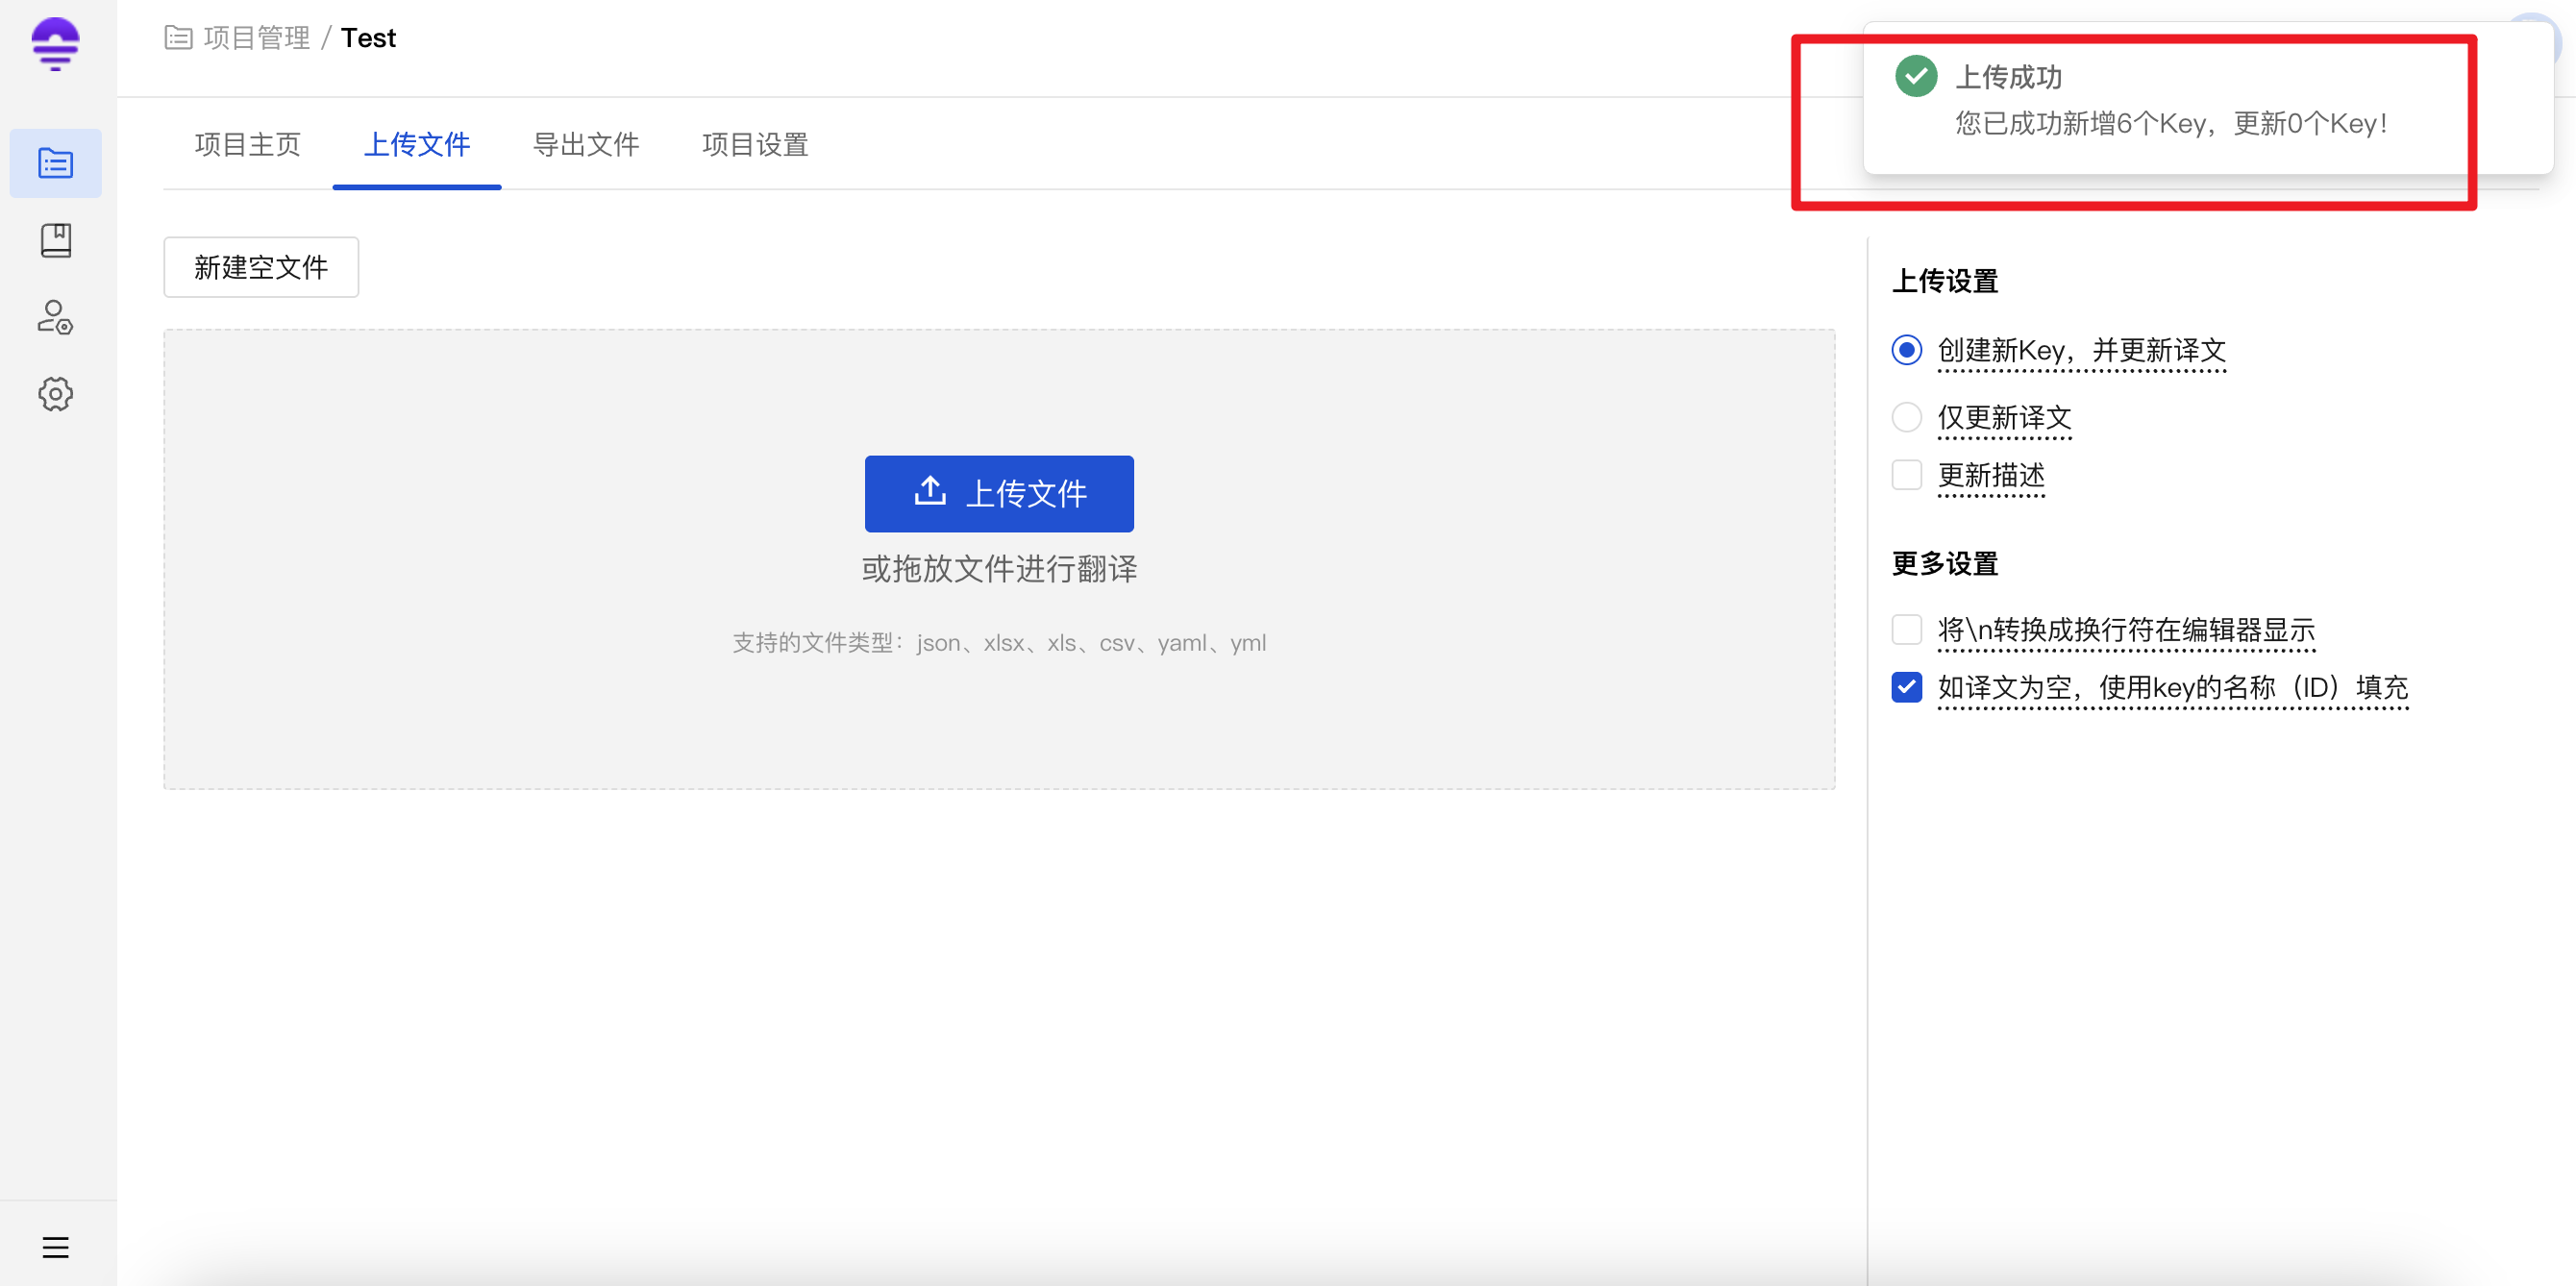Click the "或拖放文件进行翻译" drop zone text
The width and height of the screenshot is (2576, 1286).
[x=999, y=569]
